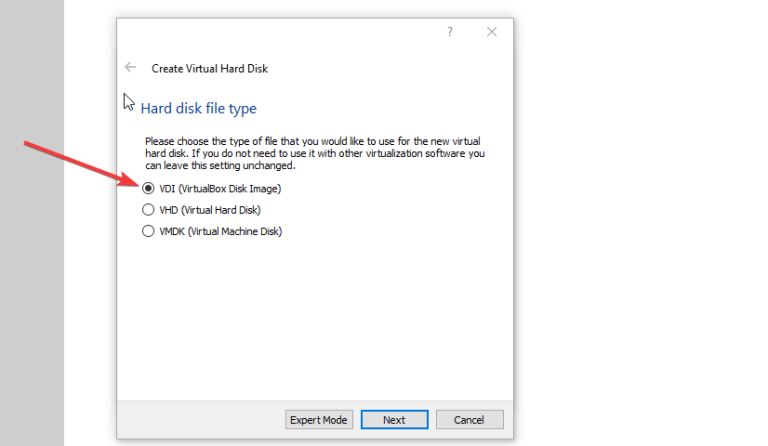Click the gray sidebar strip on the left
768x446 pixels.
point(32,223)
